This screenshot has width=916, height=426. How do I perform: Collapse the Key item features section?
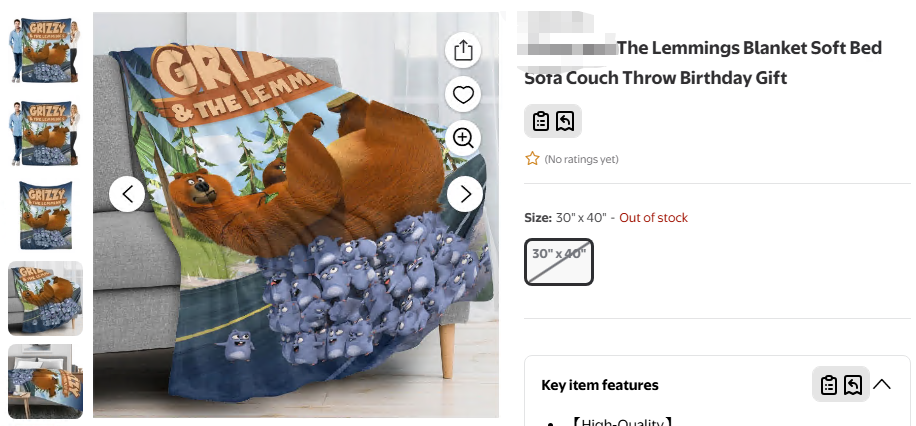tap(882, 385)
